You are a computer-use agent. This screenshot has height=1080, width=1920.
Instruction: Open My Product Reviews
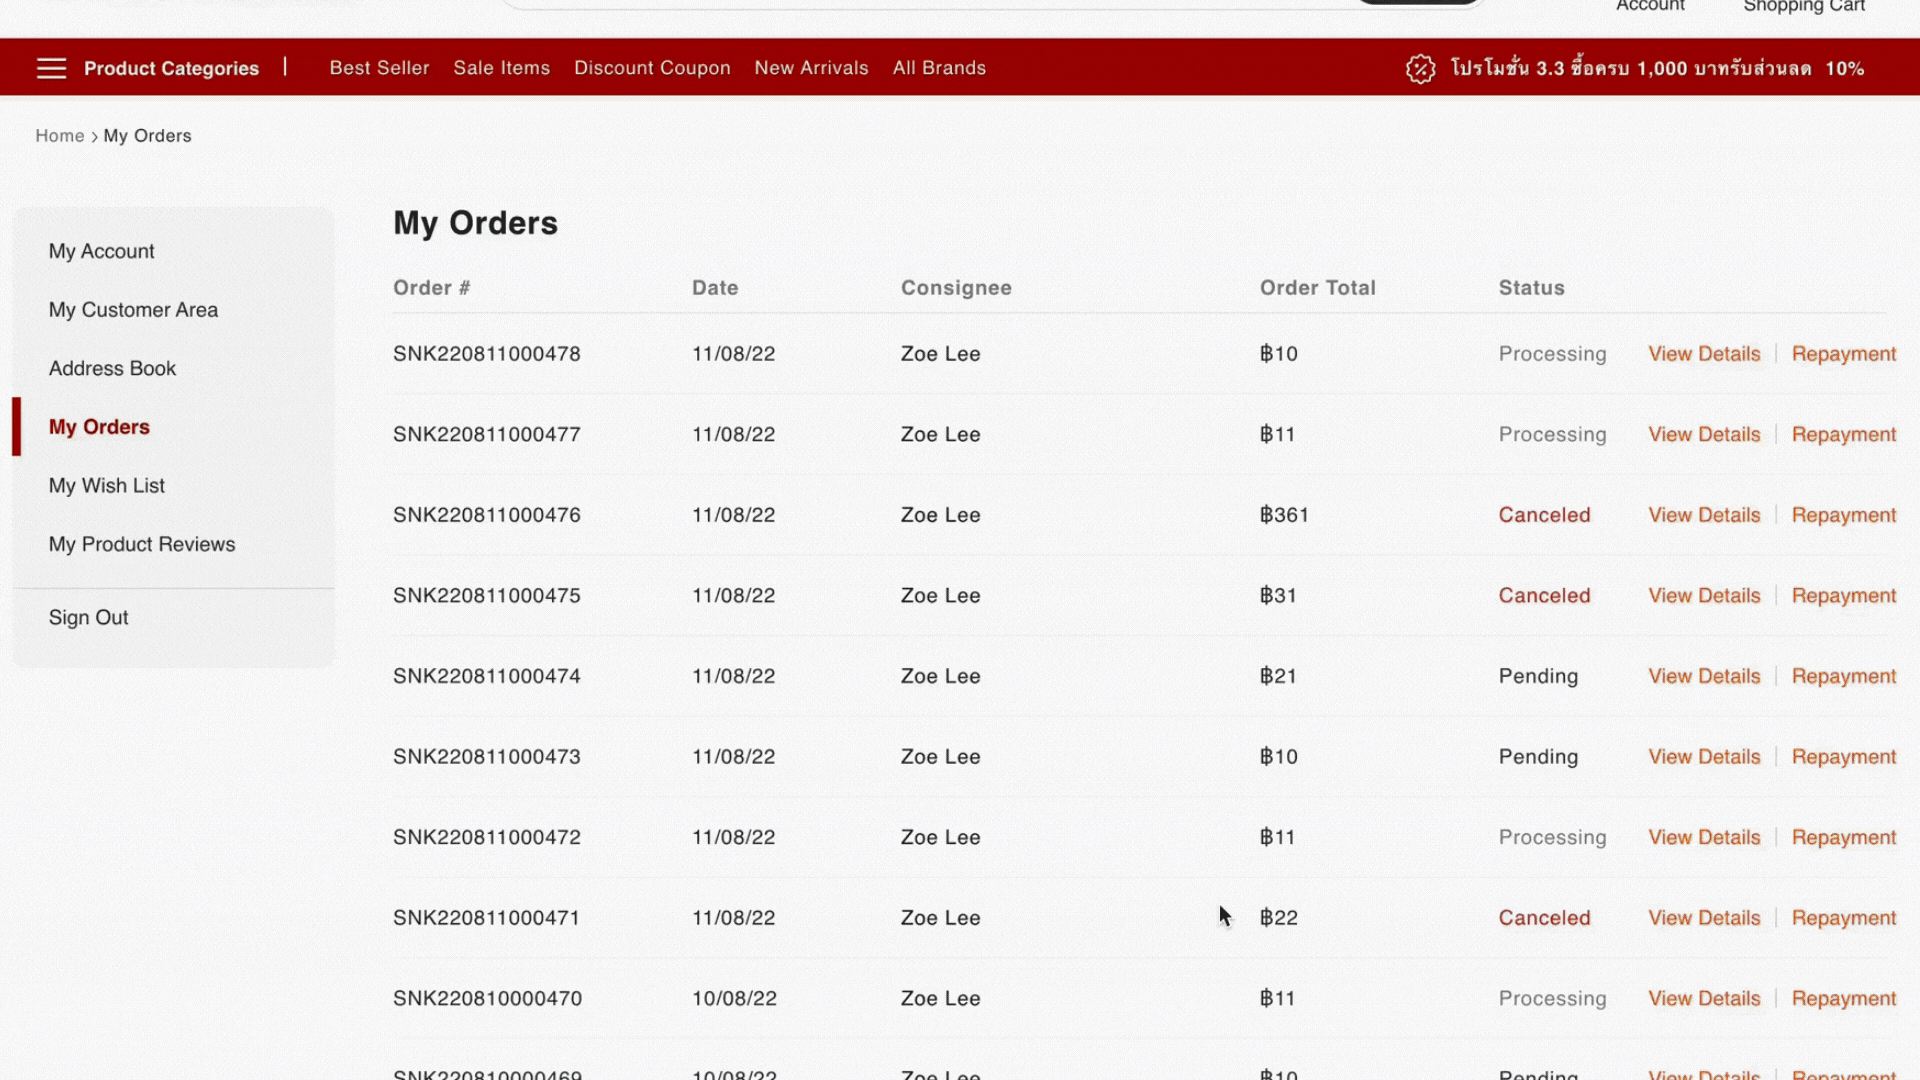coord(142,544)
